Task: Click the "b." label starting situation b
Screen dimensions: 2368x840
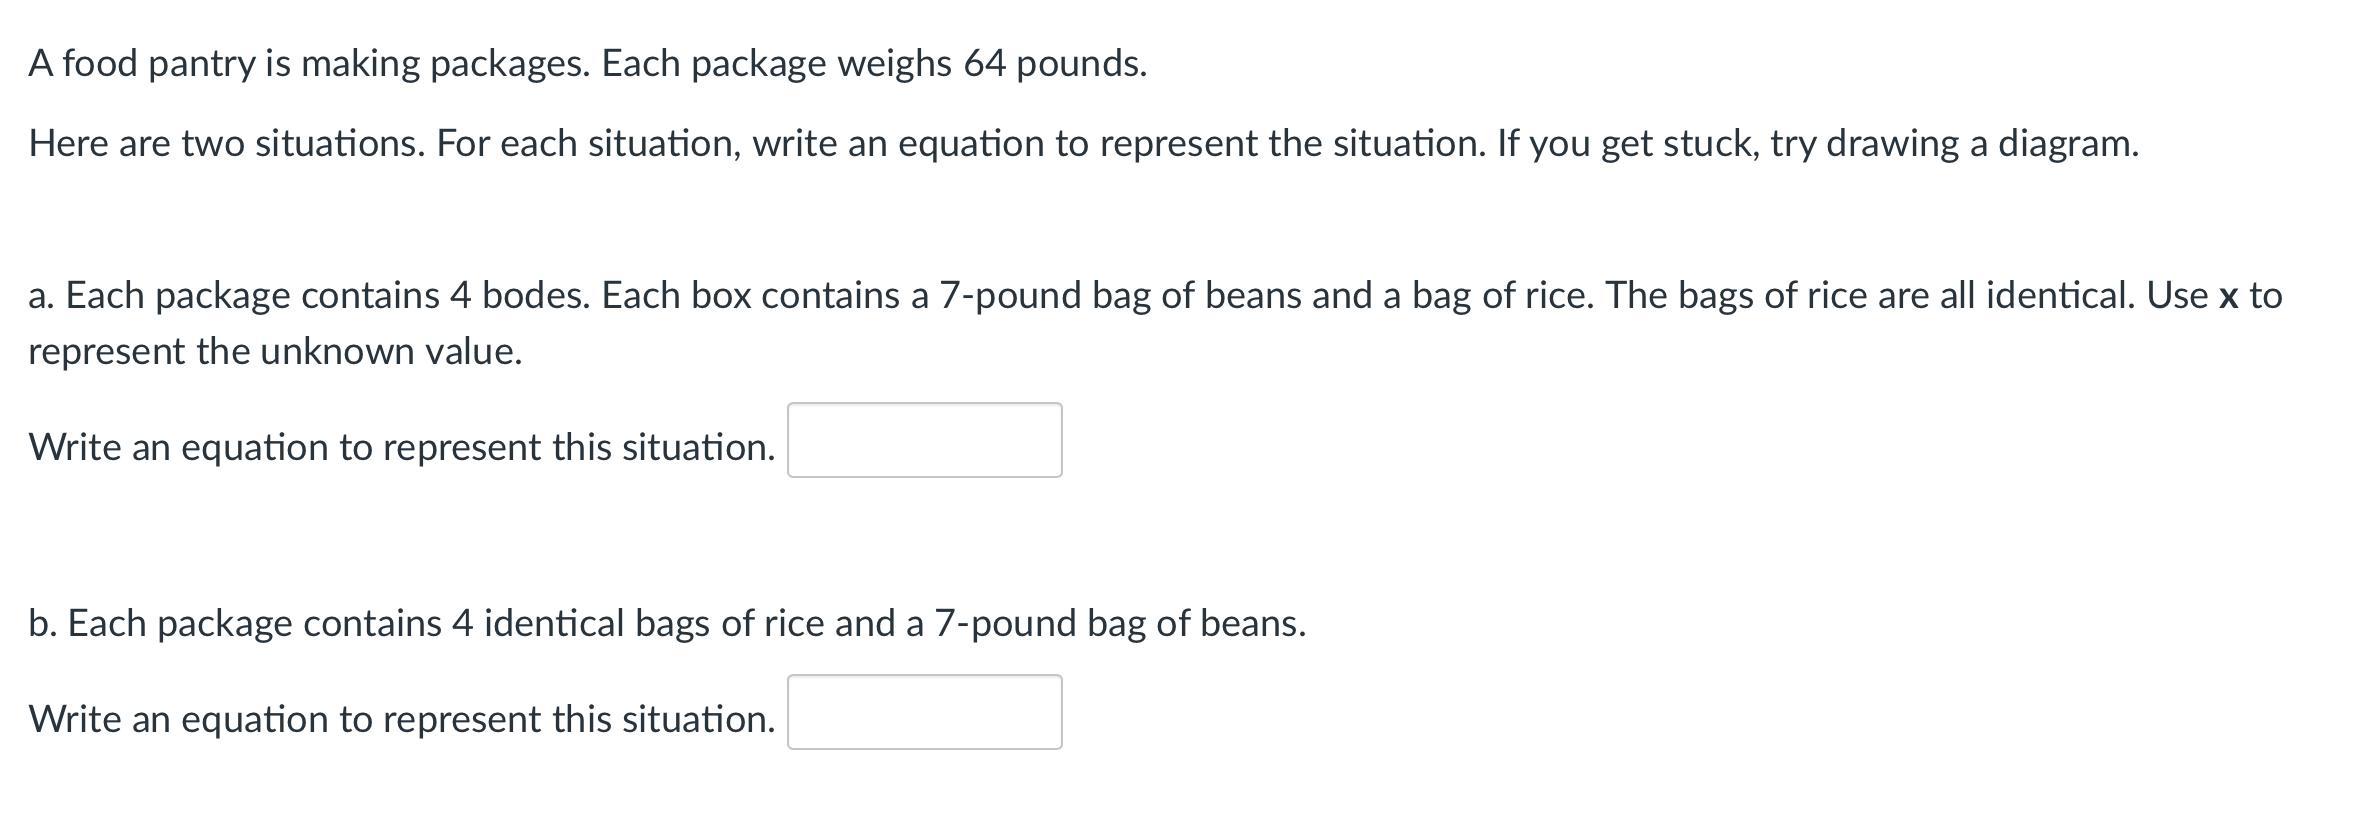Action: (x=42, y=624)
